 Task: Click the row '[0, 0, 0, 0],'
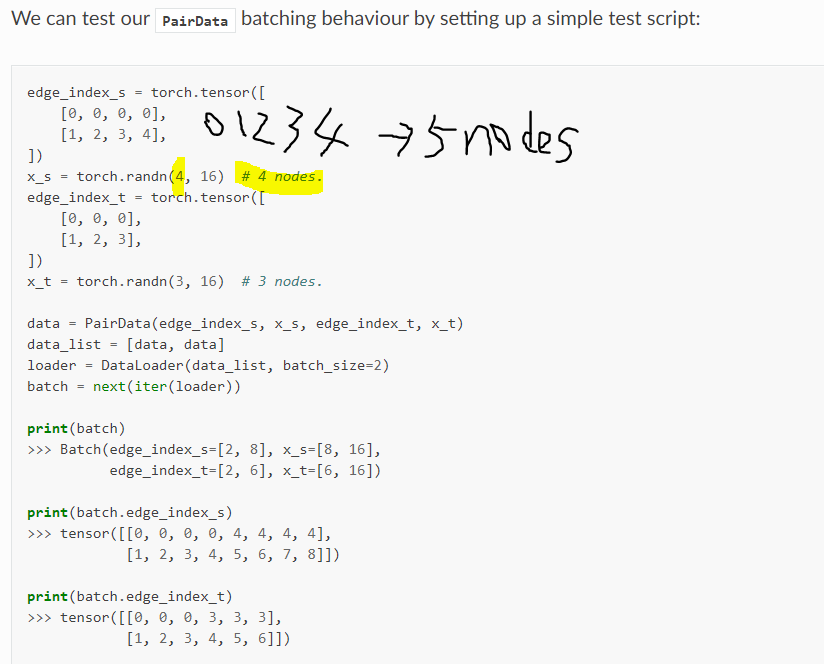tap(113, 113)
